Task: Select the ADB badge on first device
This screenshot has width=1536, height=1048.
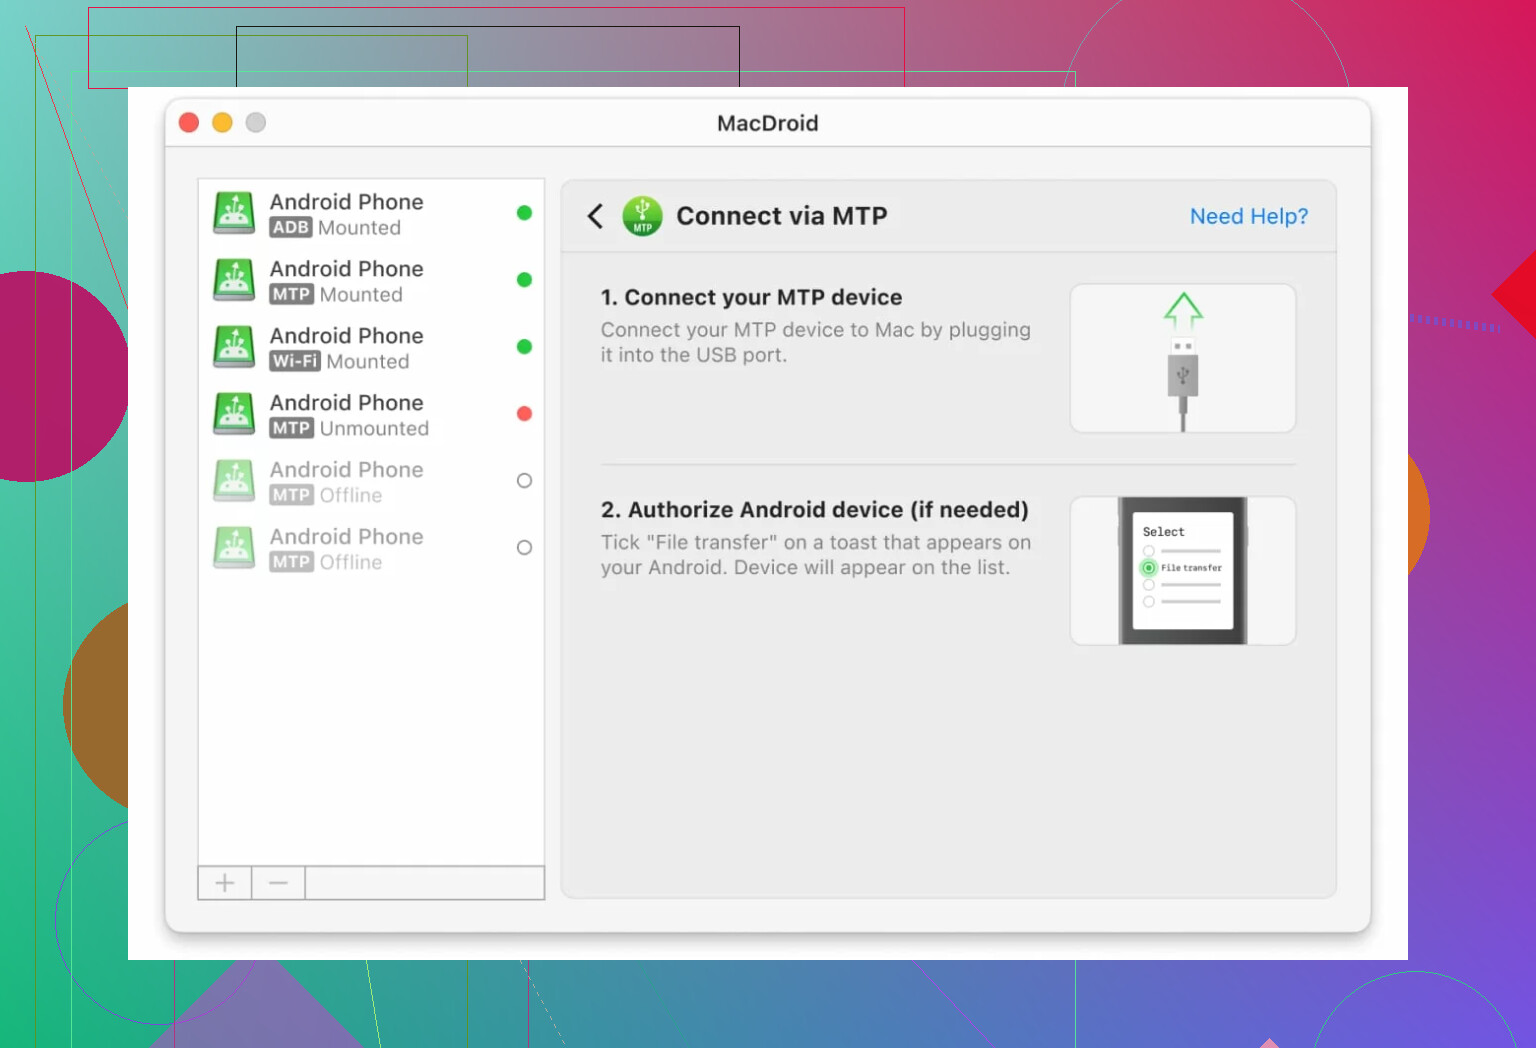Action: [x=291, y=227]
